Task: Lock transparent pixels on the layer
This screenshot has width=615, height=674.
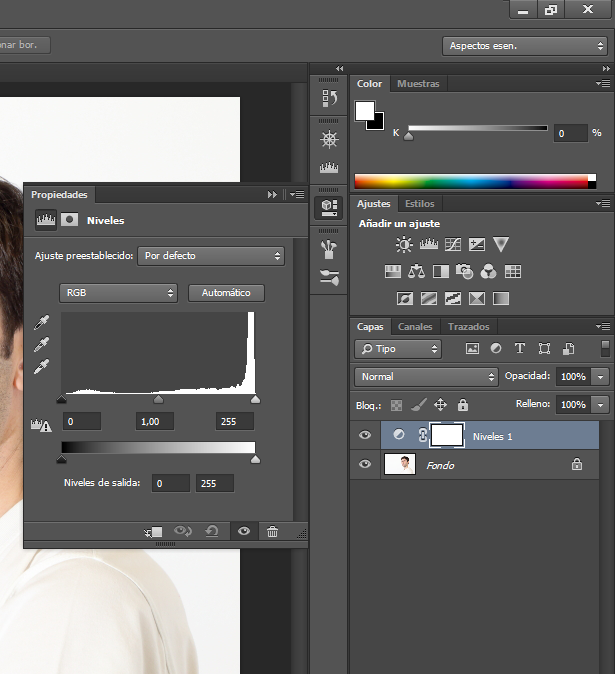Action: pyautogui.click(x=396, y=405)
